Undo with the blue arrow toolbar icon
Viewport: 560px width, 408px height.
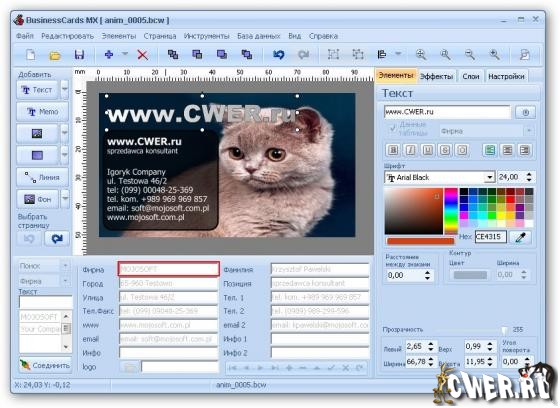click(x=279, y=55)
